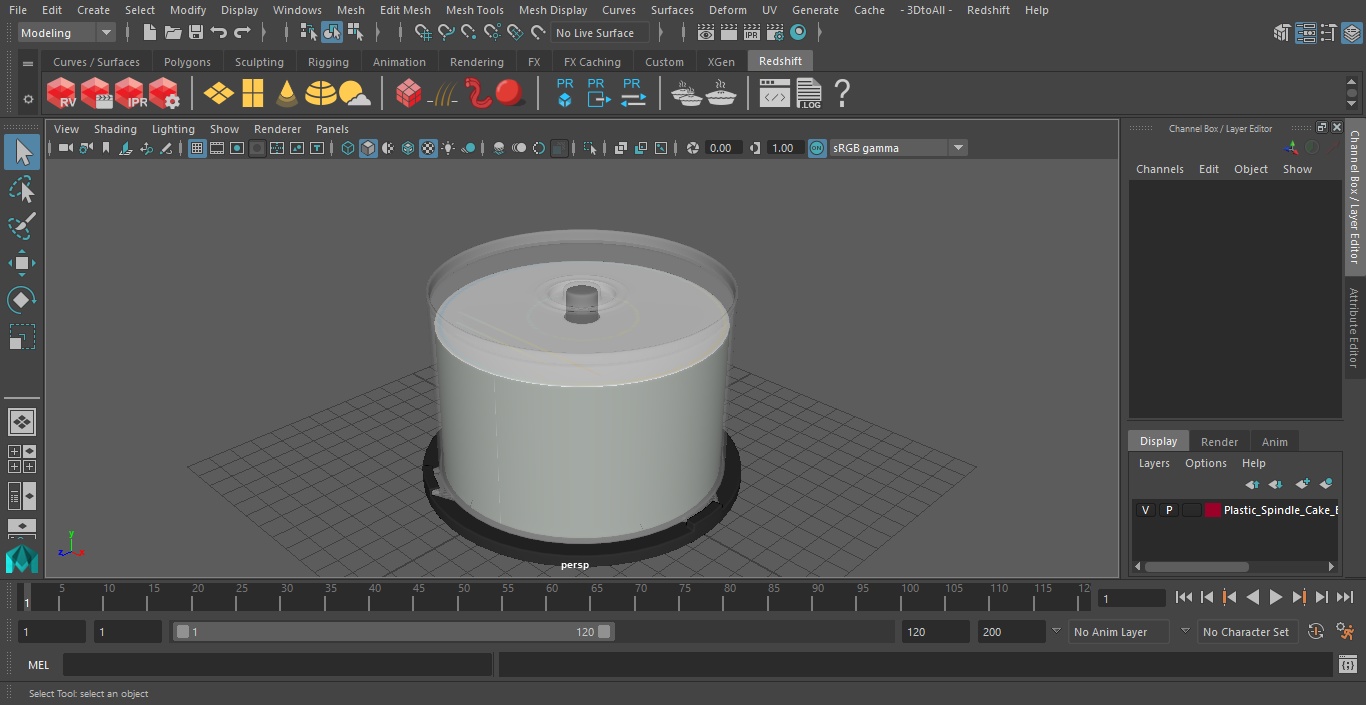Open the Mesh Tools menu
1366x705 pixels.
[x=474, y=10]
